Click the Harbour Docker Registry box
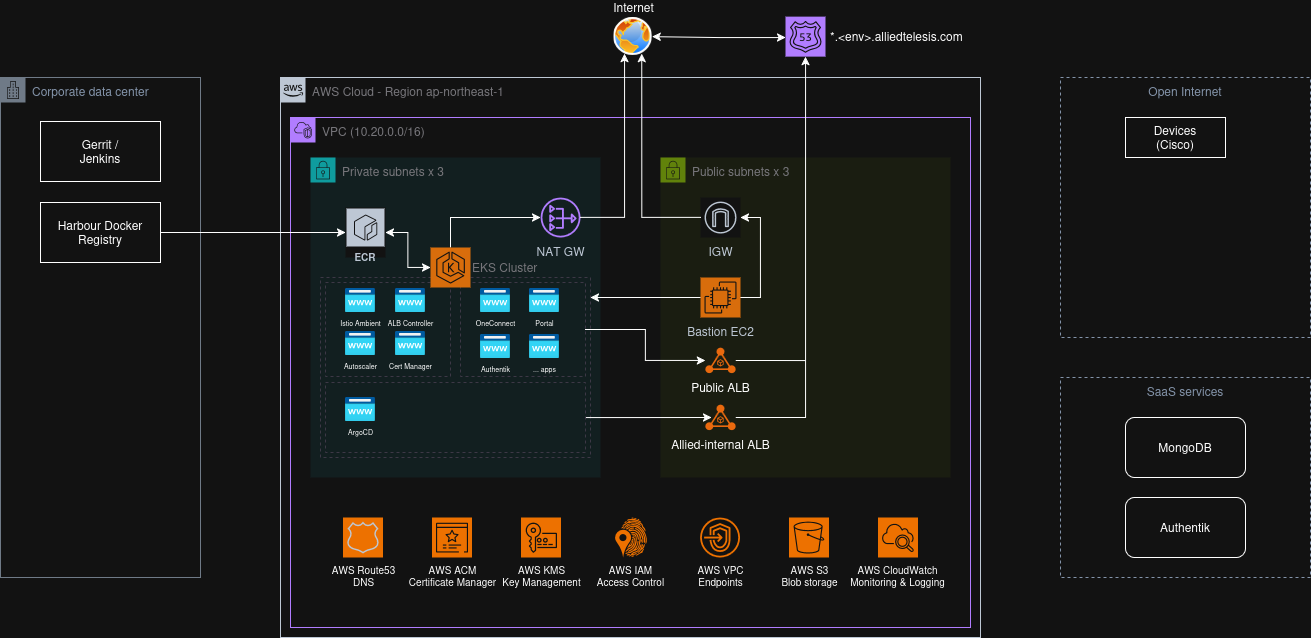Image resolution: width=1311 pixels, height=638 pixels. [x=100, y=233]
